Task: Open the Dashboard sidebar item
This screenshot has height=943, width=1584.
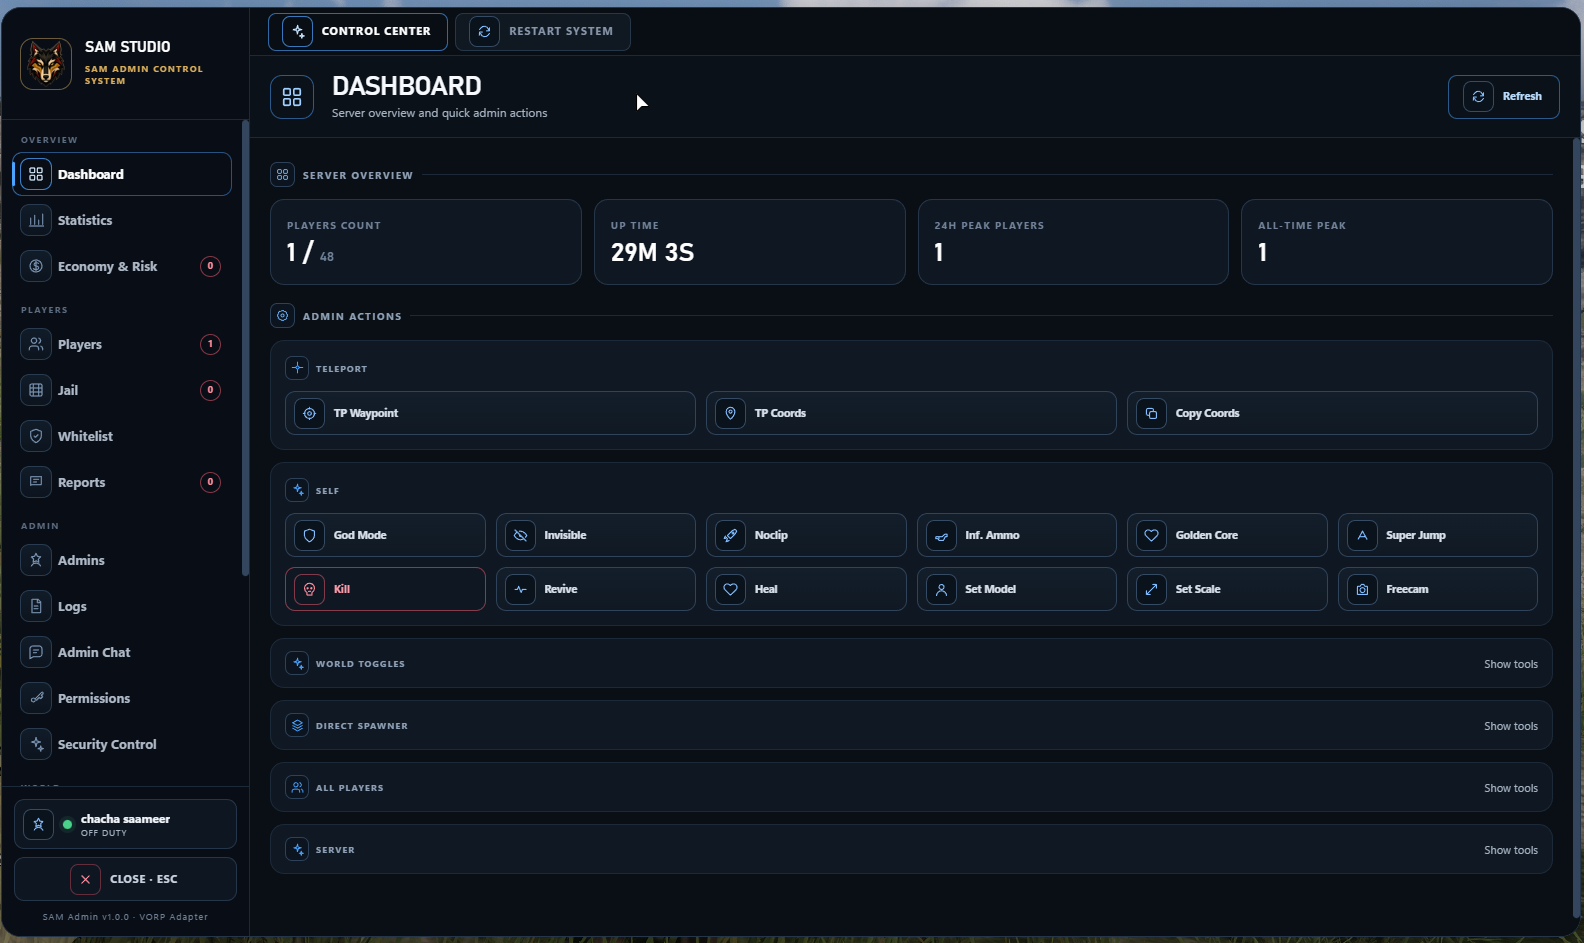Action: (x=122, y=174)
